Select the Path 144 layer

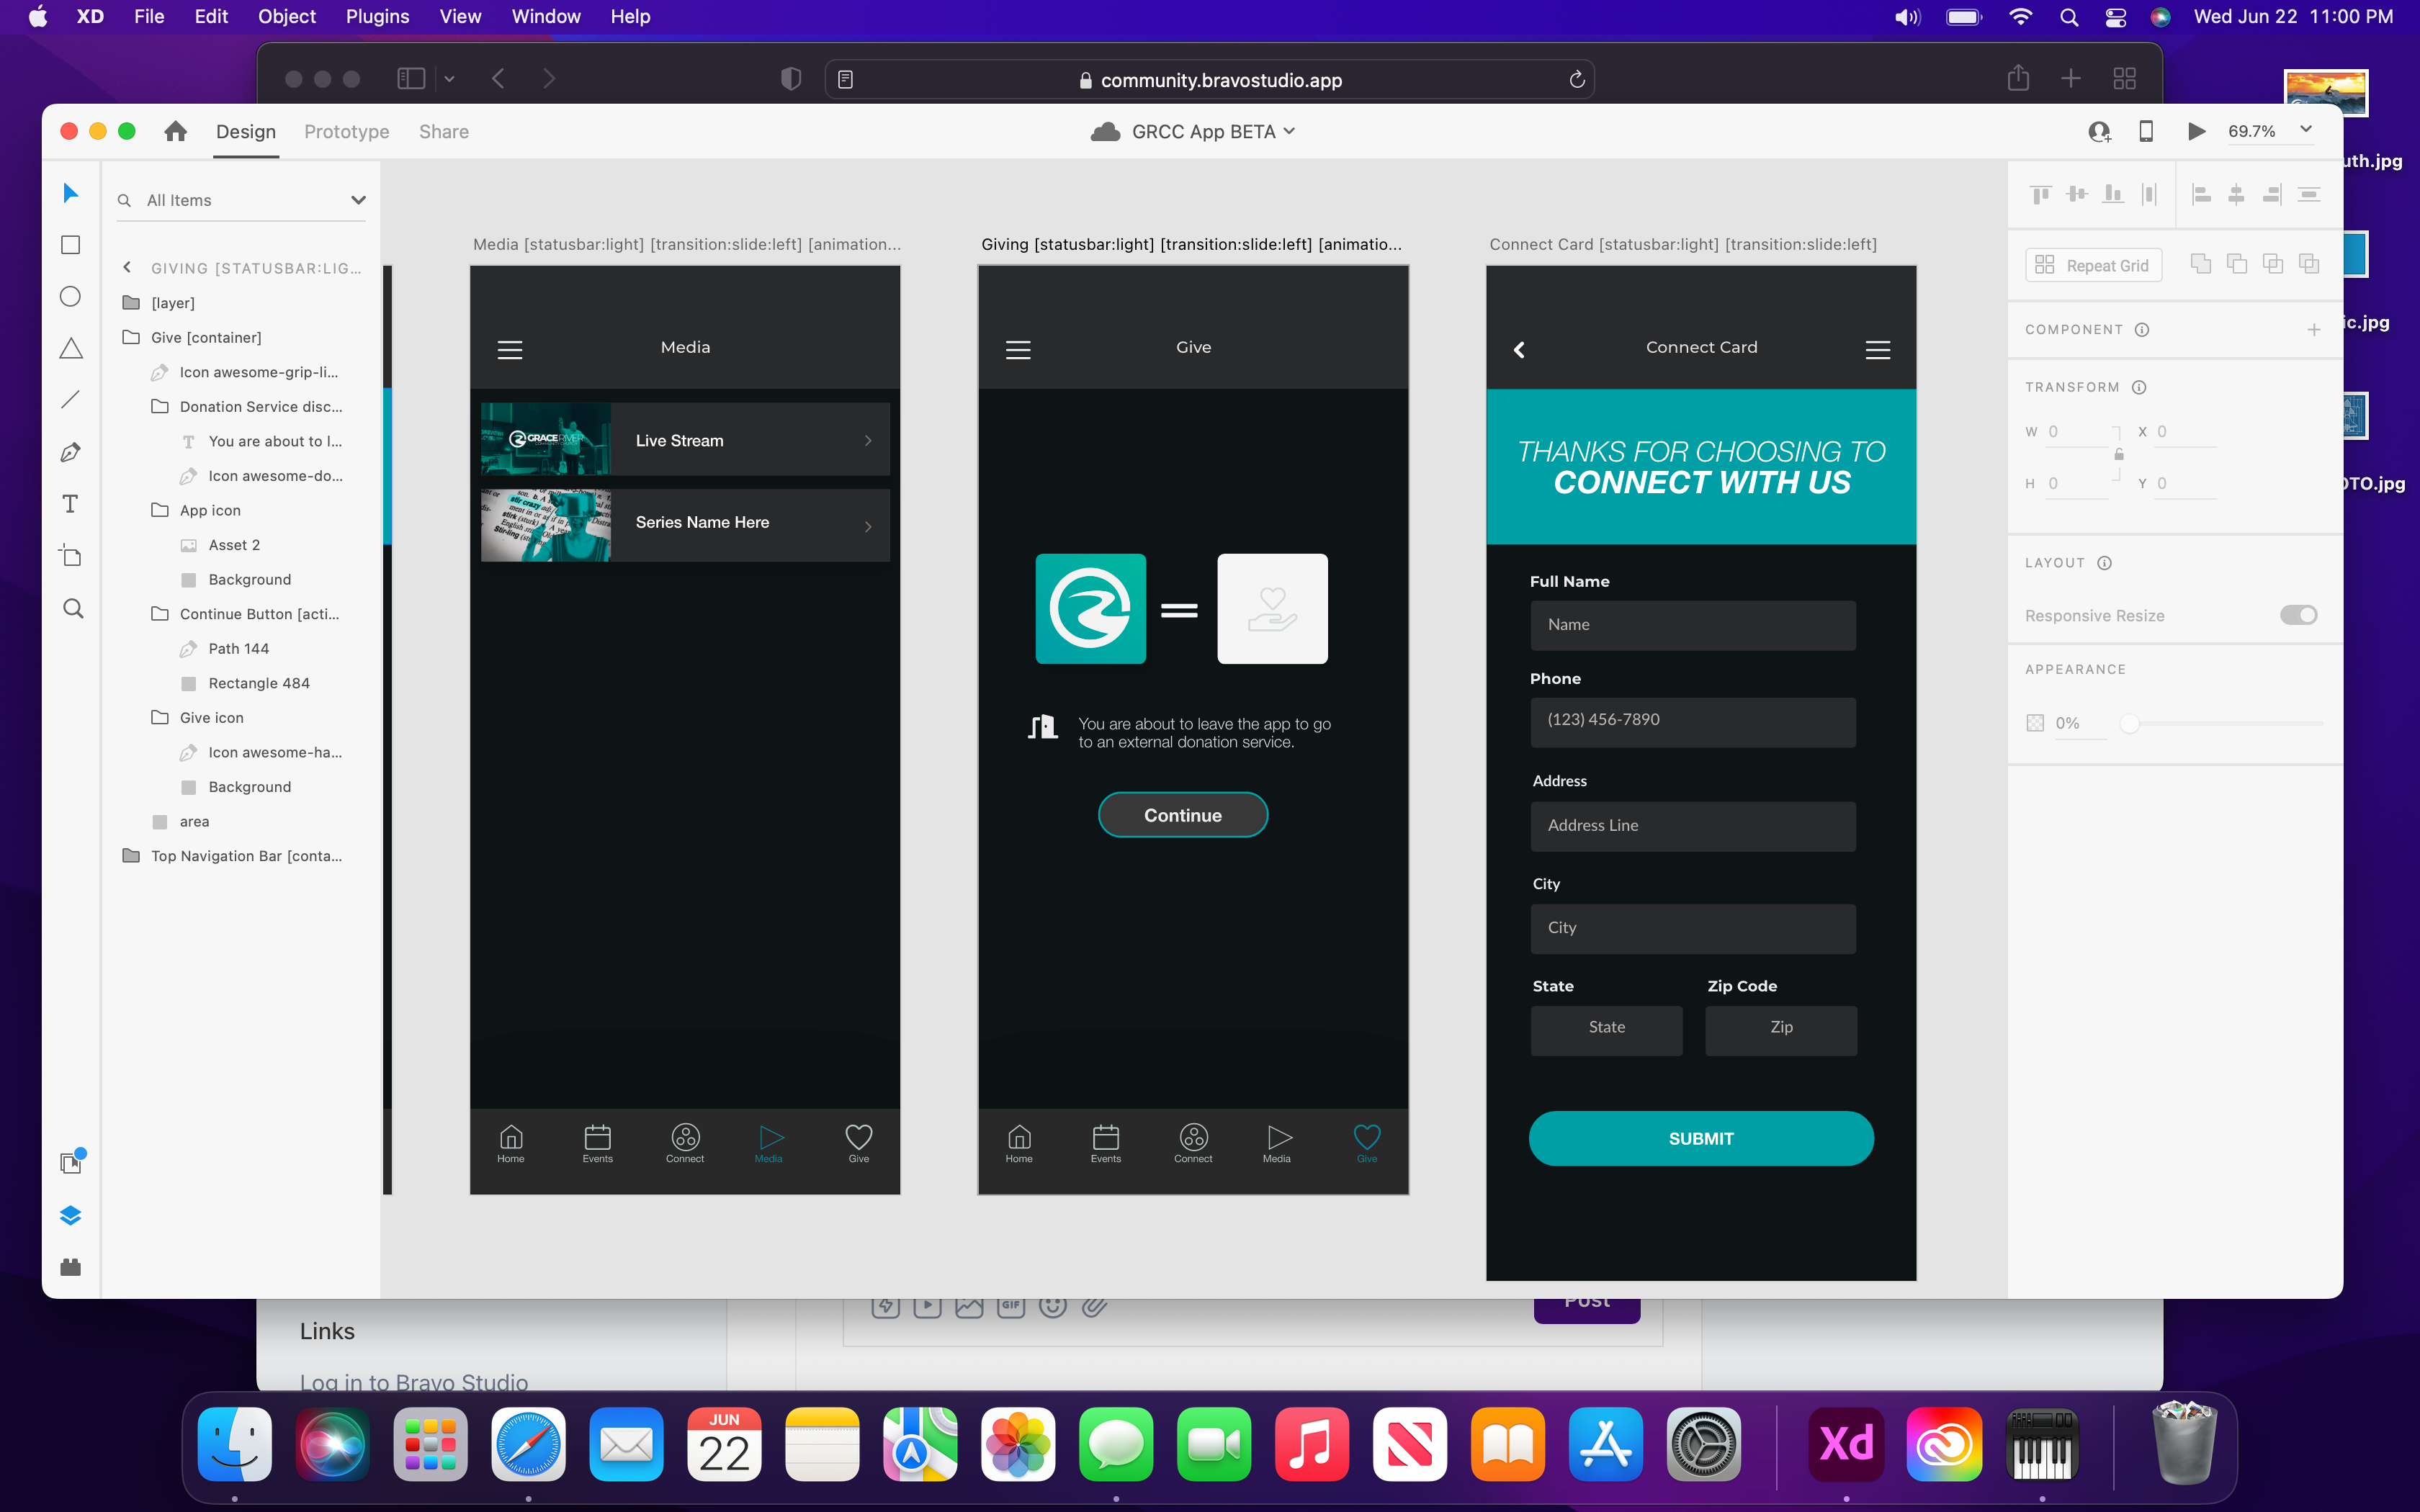pos(238,648)
